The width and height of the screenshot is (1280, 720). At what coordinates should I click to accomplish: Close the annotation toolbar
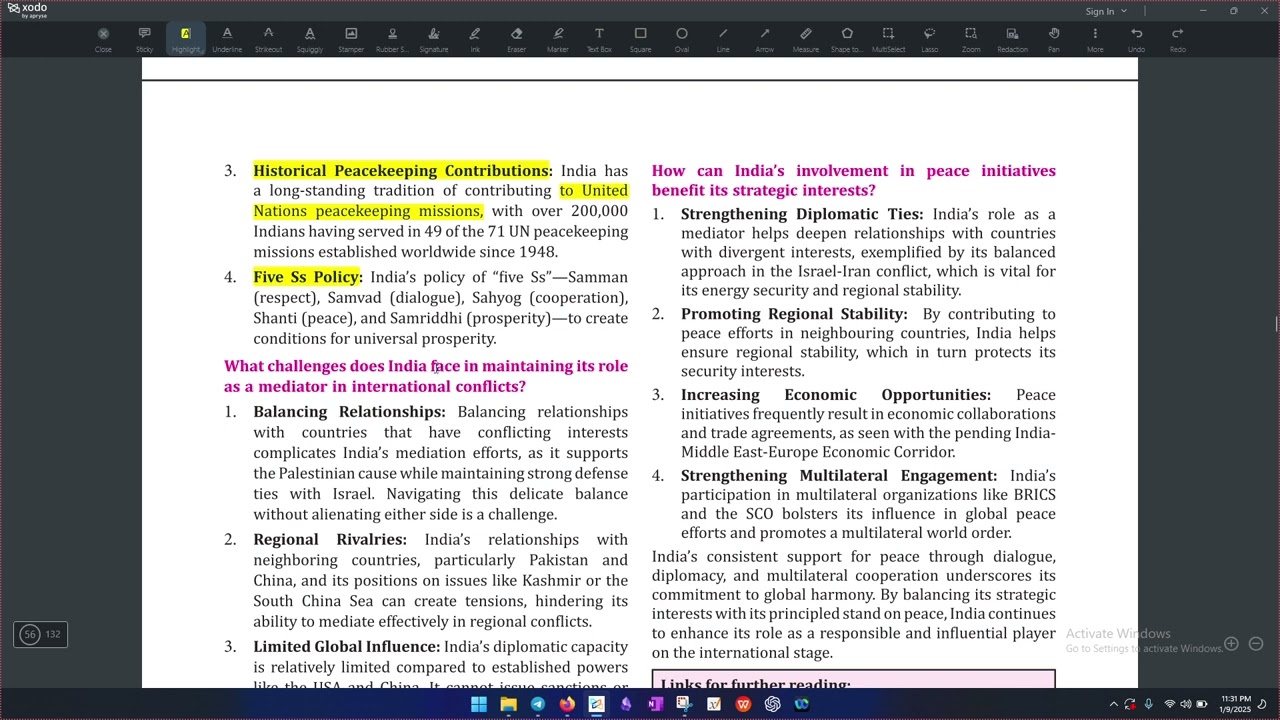point(103,39)
